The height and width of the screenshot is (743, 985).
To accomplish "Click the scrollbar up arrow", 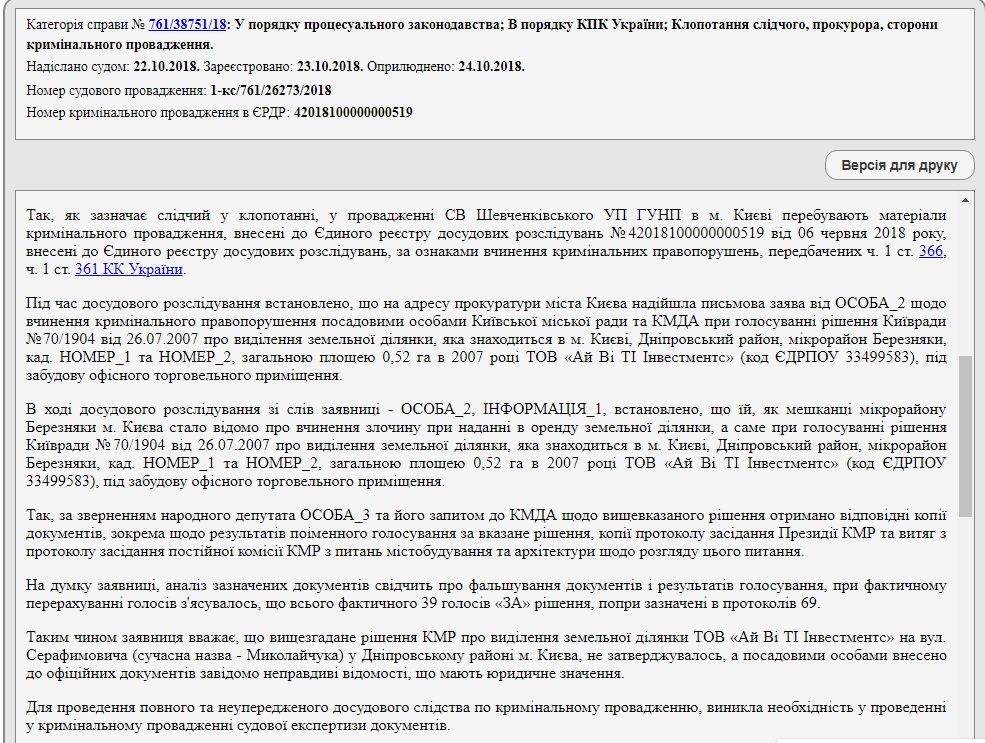I will tap(965, 198).
